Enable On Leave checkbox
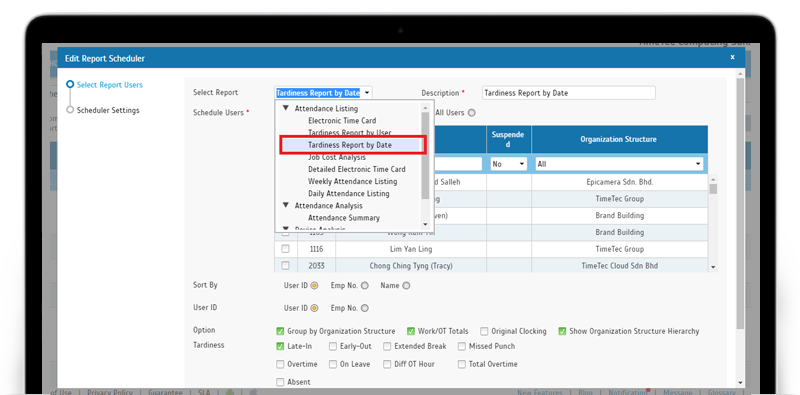 pos(333,364)
